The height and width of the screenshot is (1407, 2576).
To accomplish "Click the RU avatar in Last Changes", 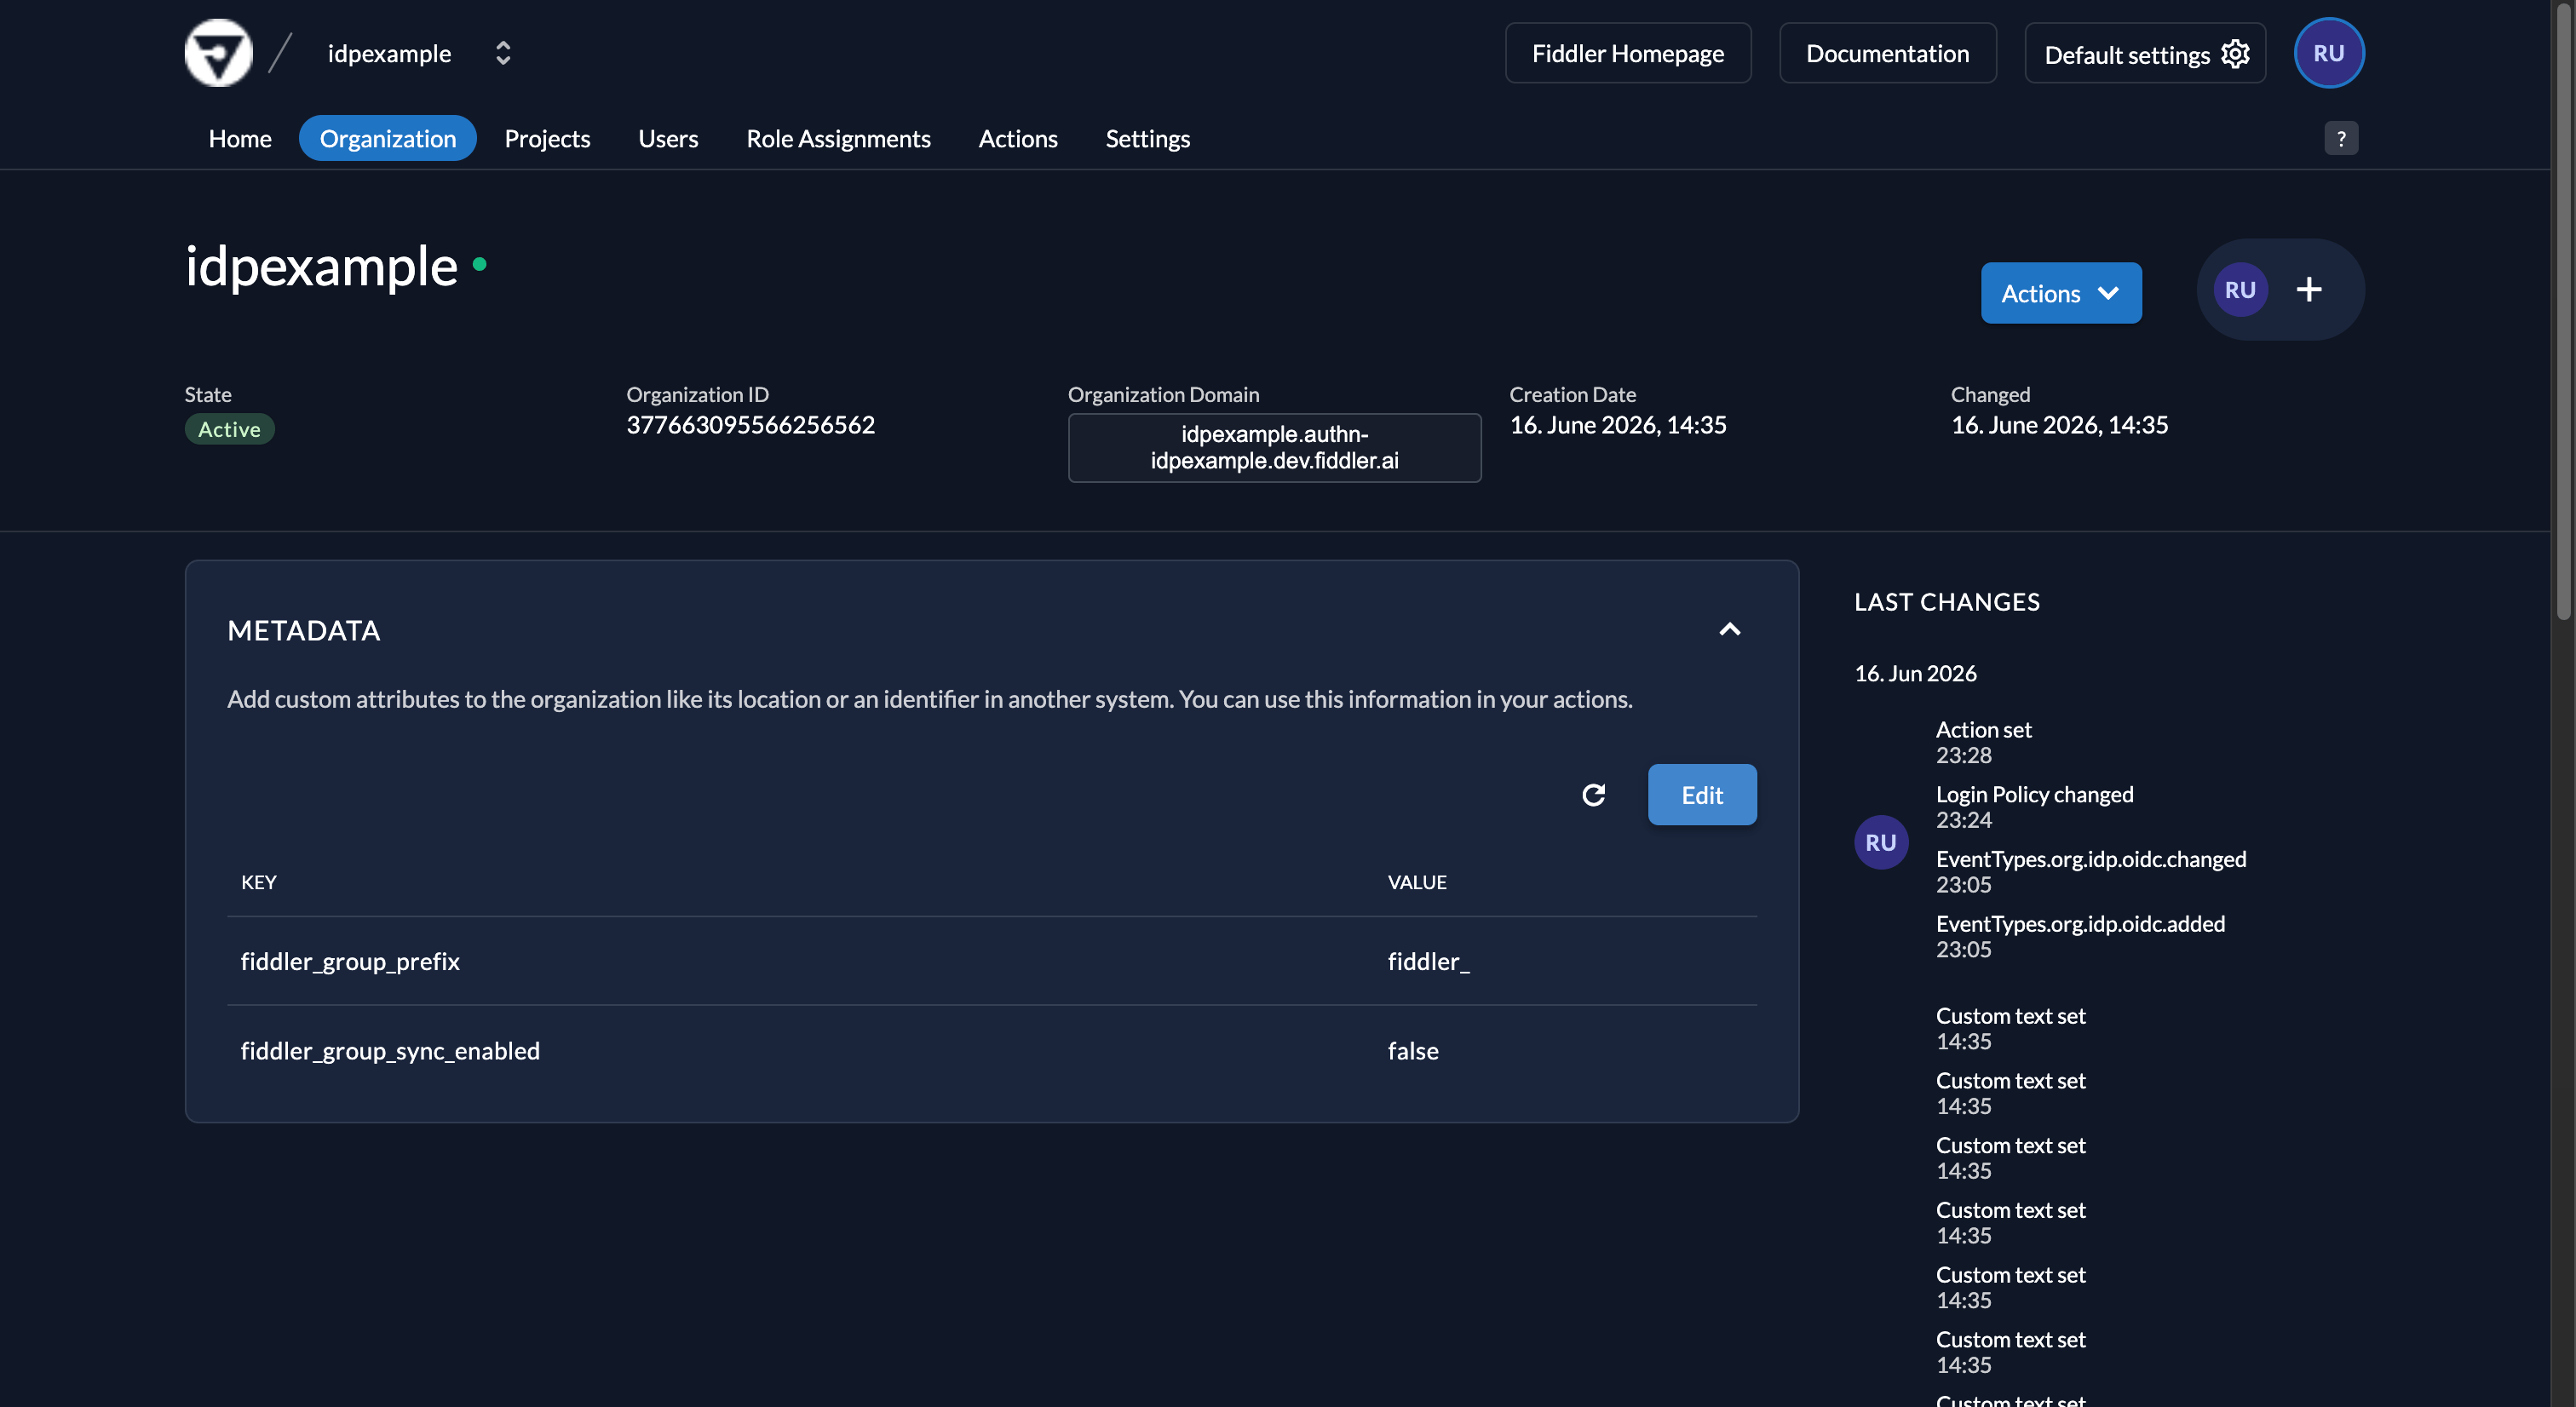I will pos(1880,842).
